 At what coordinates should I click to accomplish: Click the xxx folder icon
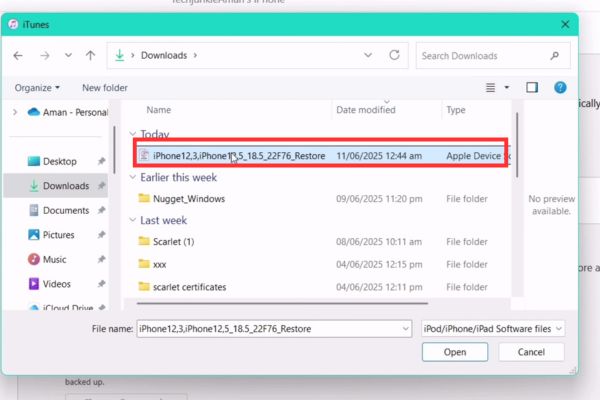[144, 263]
